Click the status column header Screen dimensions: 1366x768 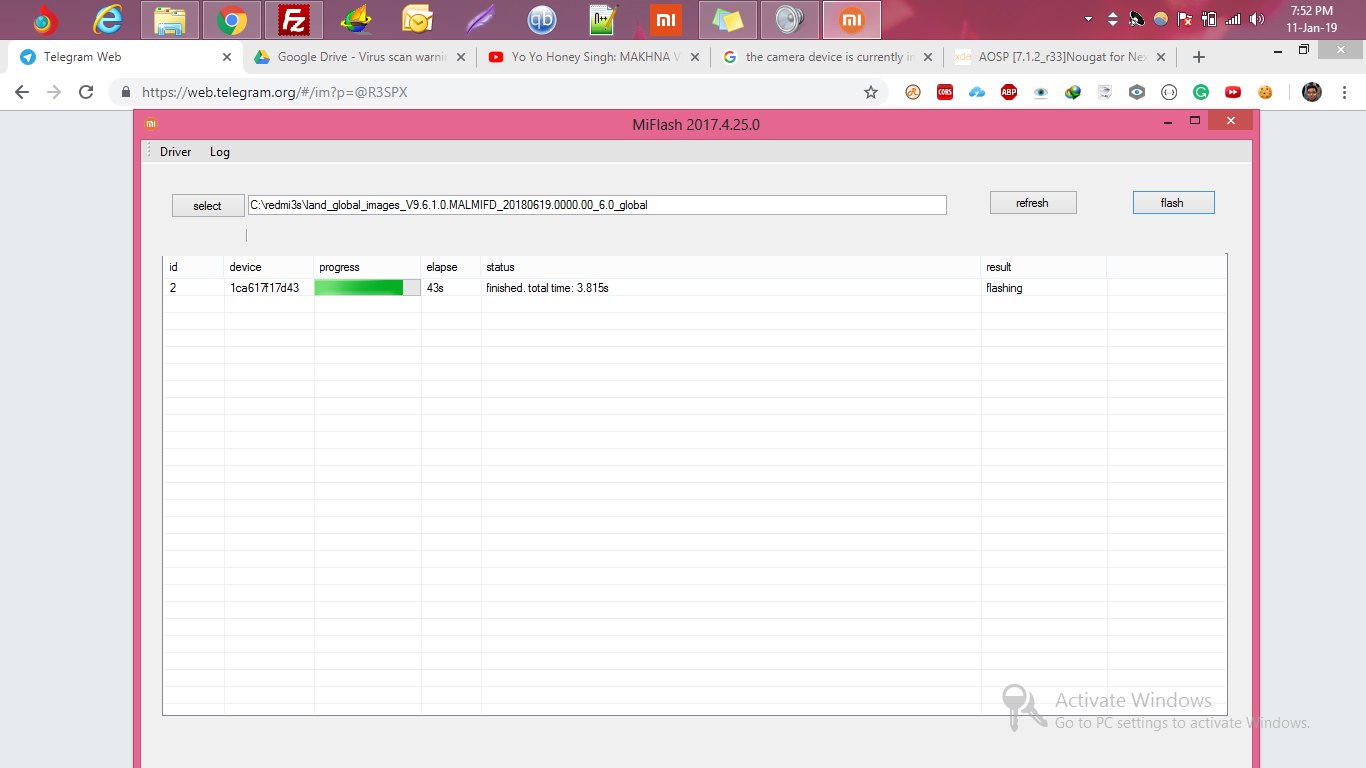coord(731,267)
